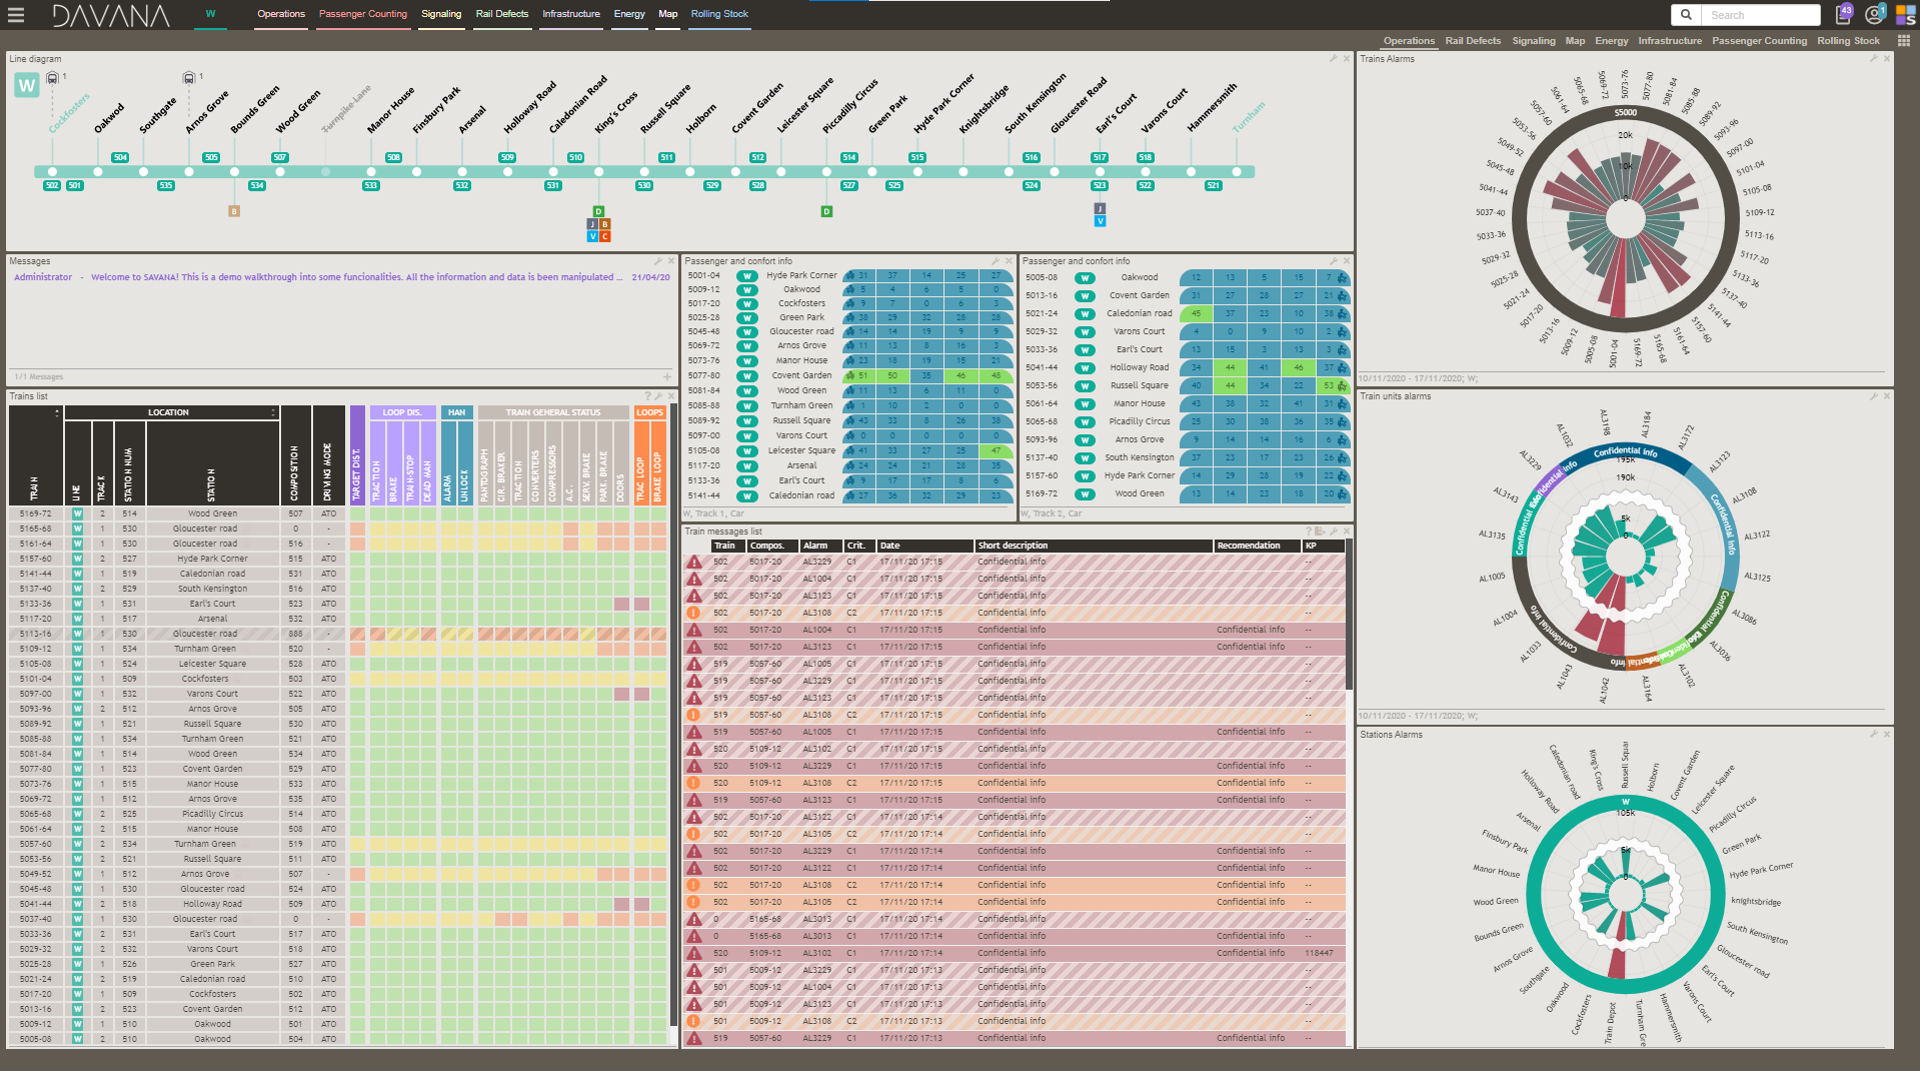
Task: Focus the Search input field
Action: pyautogui.click(x=1762, y=15)
